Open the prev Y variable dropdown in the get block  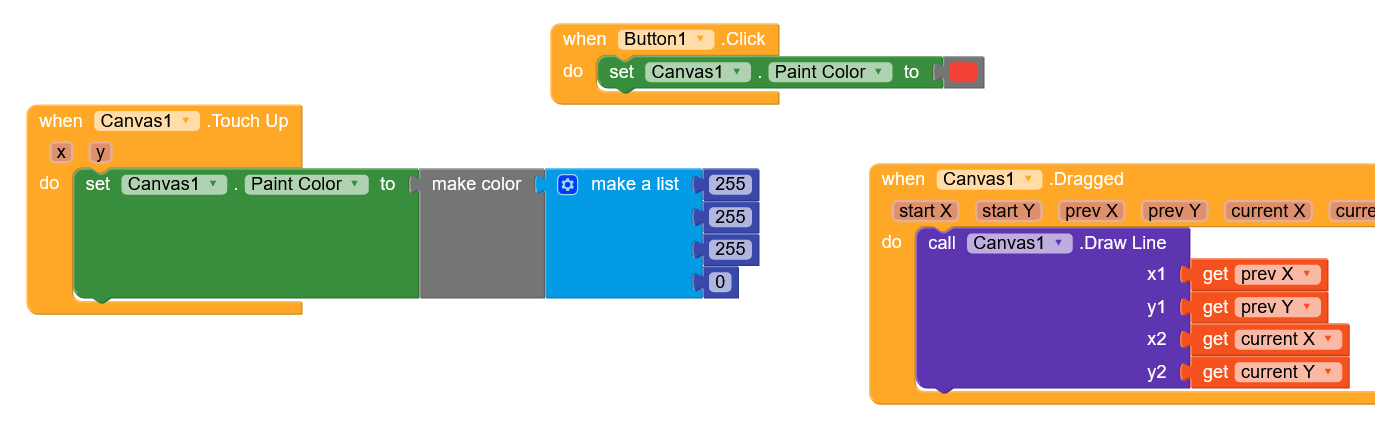pyautogui.click(x=1278, y=307)
